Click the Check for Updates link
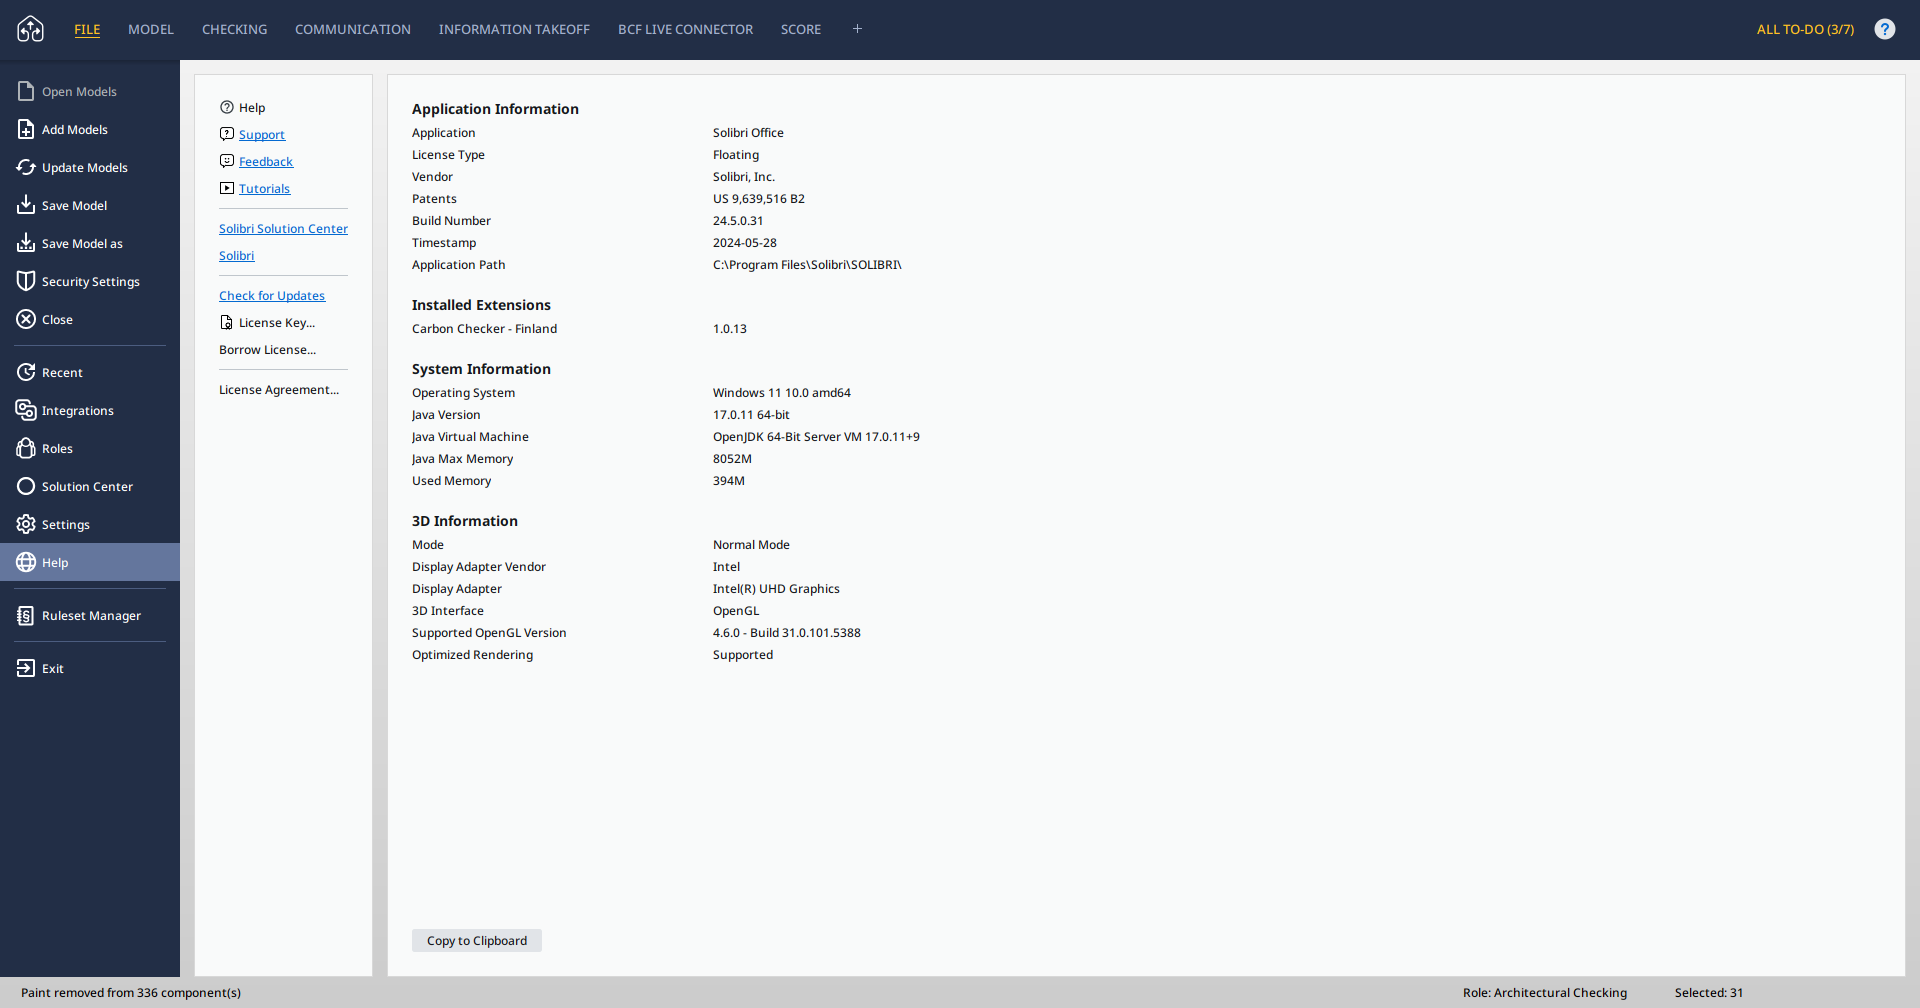The height and width of the screenshot is (1008, 1920). point(272,295)
